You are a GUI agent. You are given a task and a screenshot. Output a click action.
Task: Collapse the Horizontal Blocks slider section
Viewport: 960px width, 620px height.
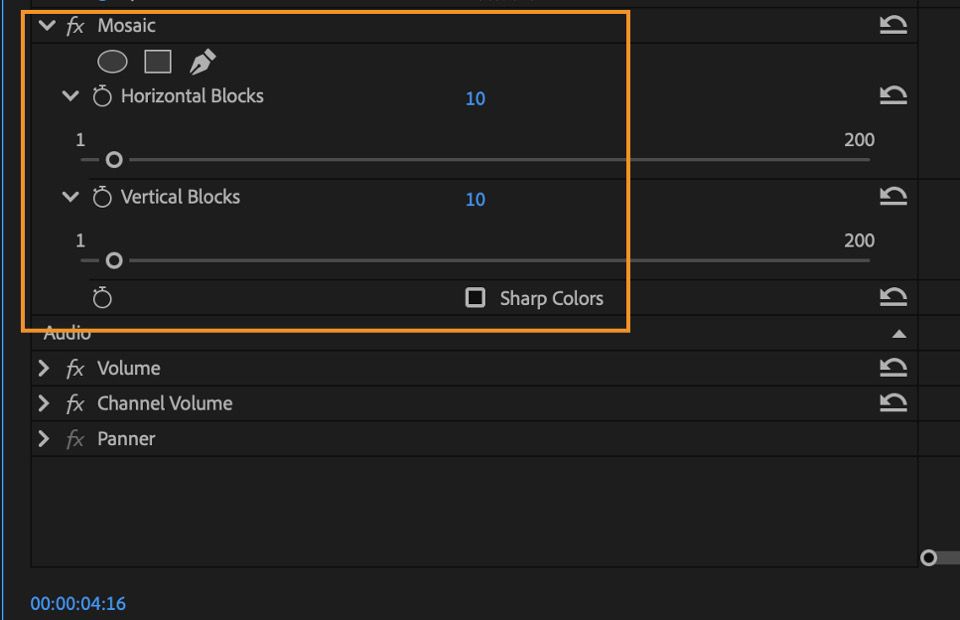point(70,96)
